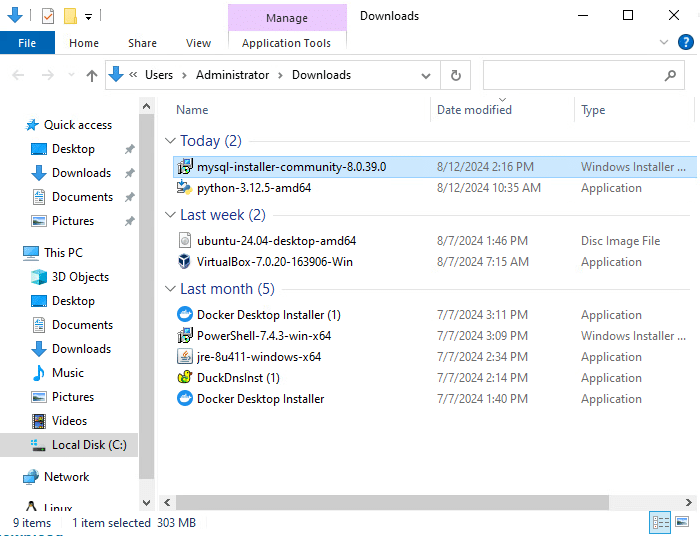Sort by Date modified column header

(x=474, y=110)
